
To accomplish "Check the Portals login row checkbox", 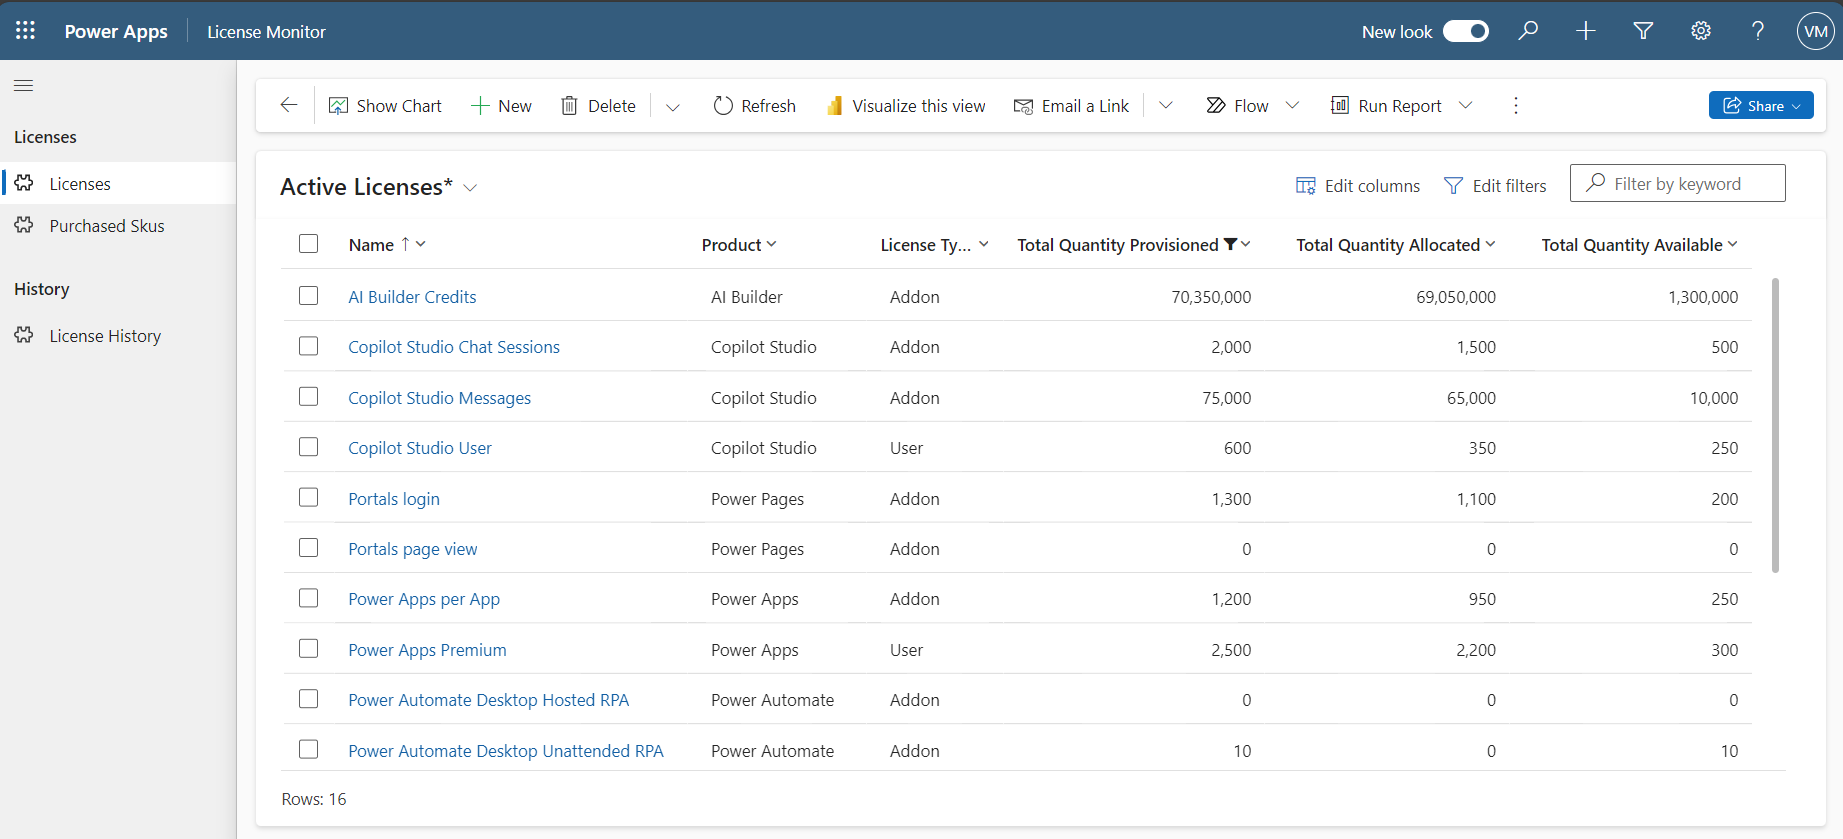I will 309,497.
